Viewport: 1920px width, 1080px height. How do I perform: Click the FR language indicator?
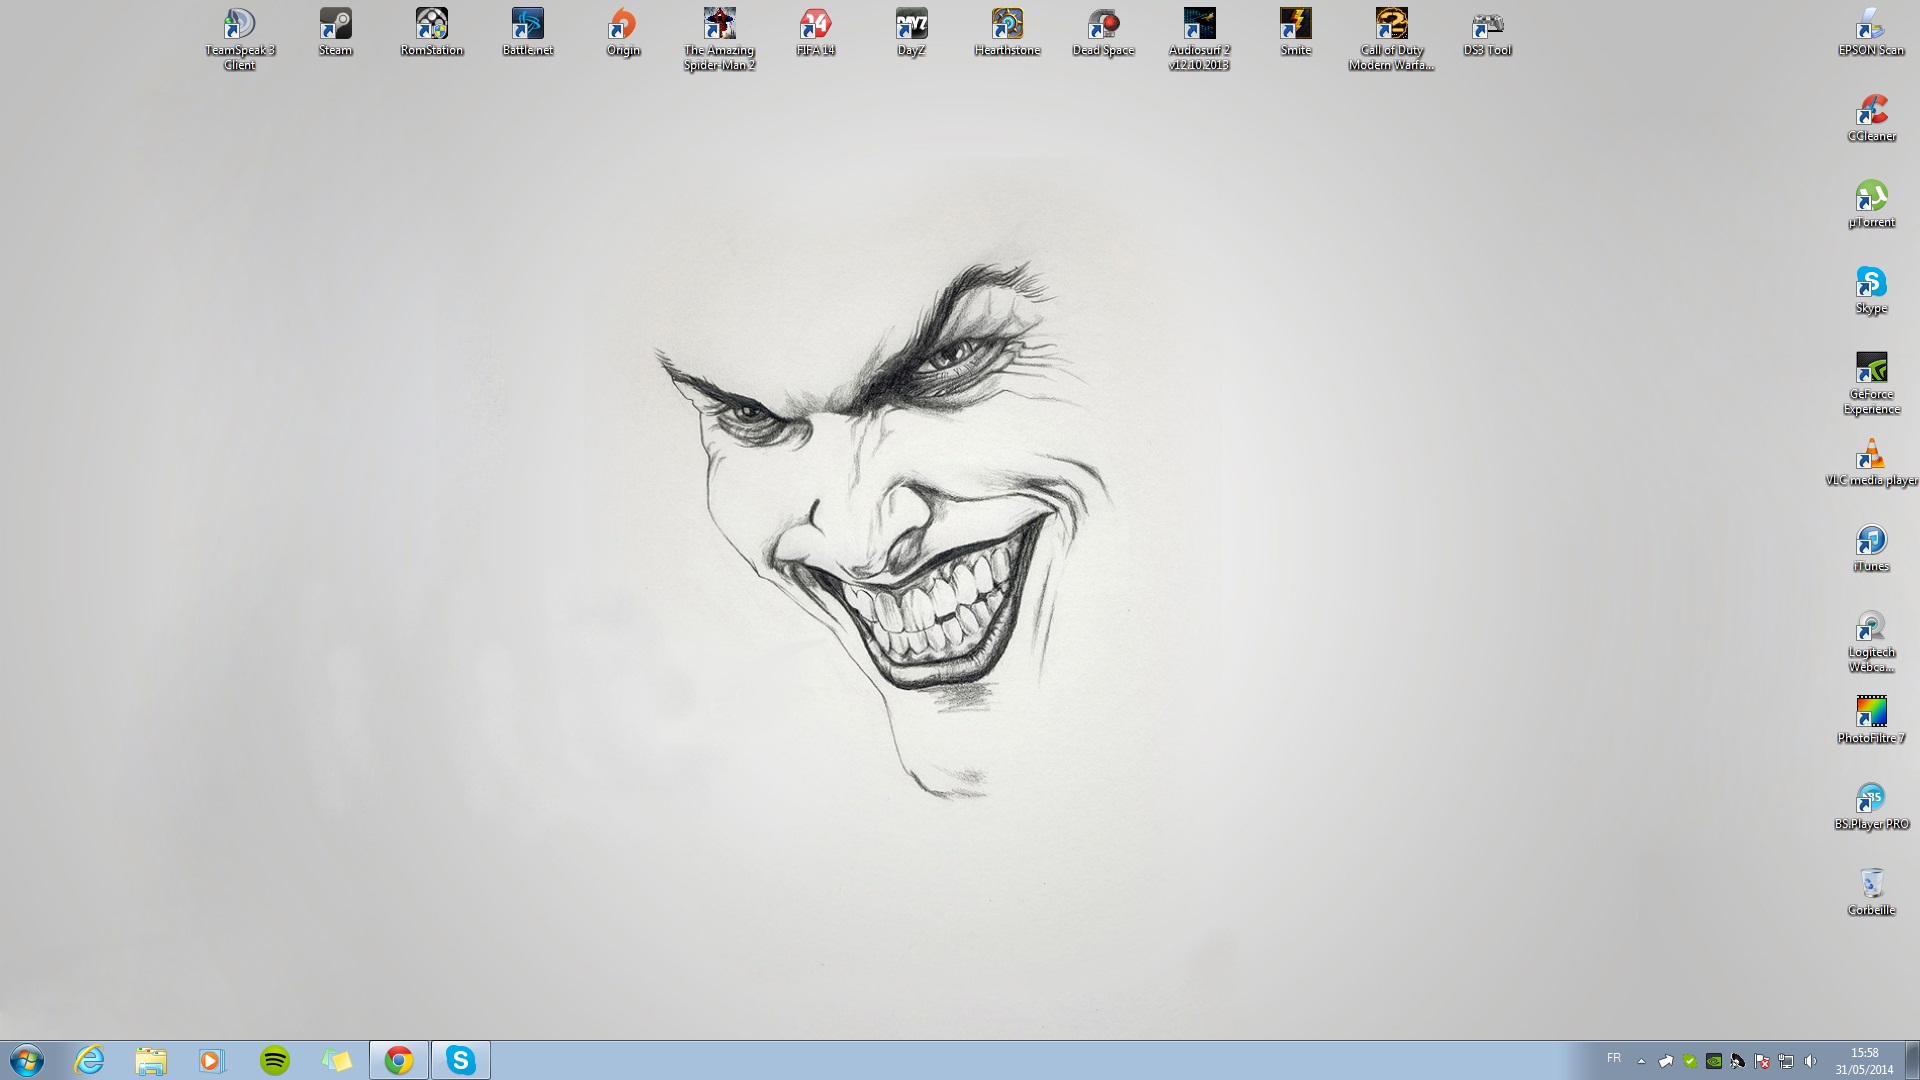1613,1058
